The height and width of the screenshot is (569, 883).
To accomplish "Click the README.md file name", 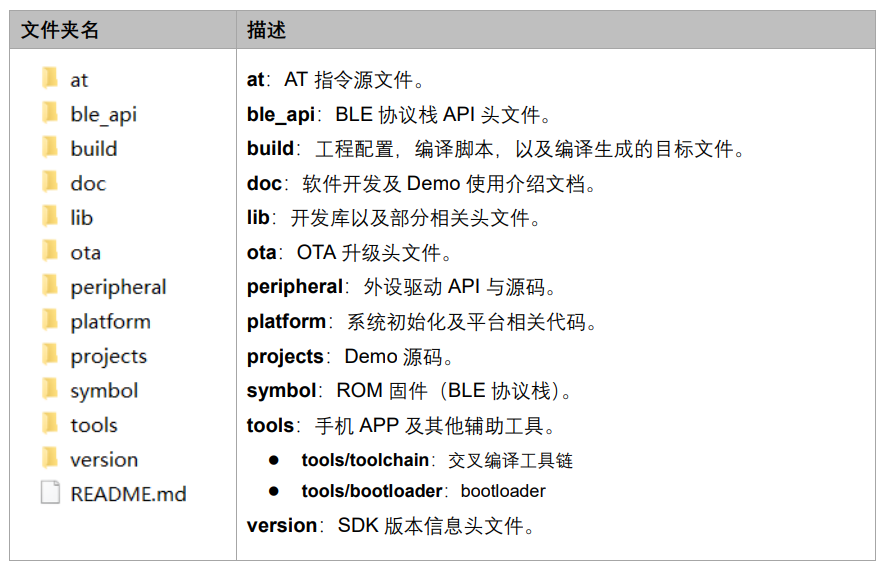I will [x=128, y=495].
